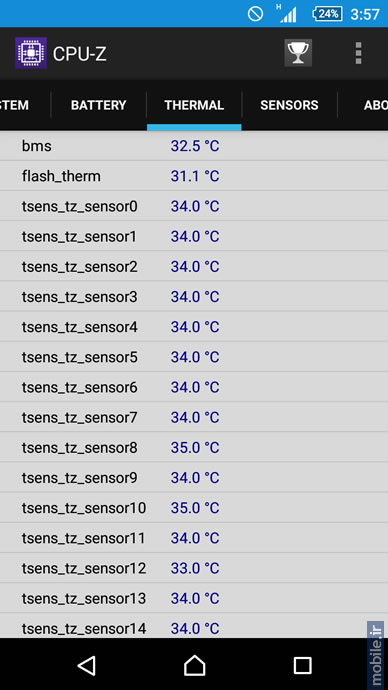Tap the clock showing 3:57
388x690 pixels.
tap(365, 14)
